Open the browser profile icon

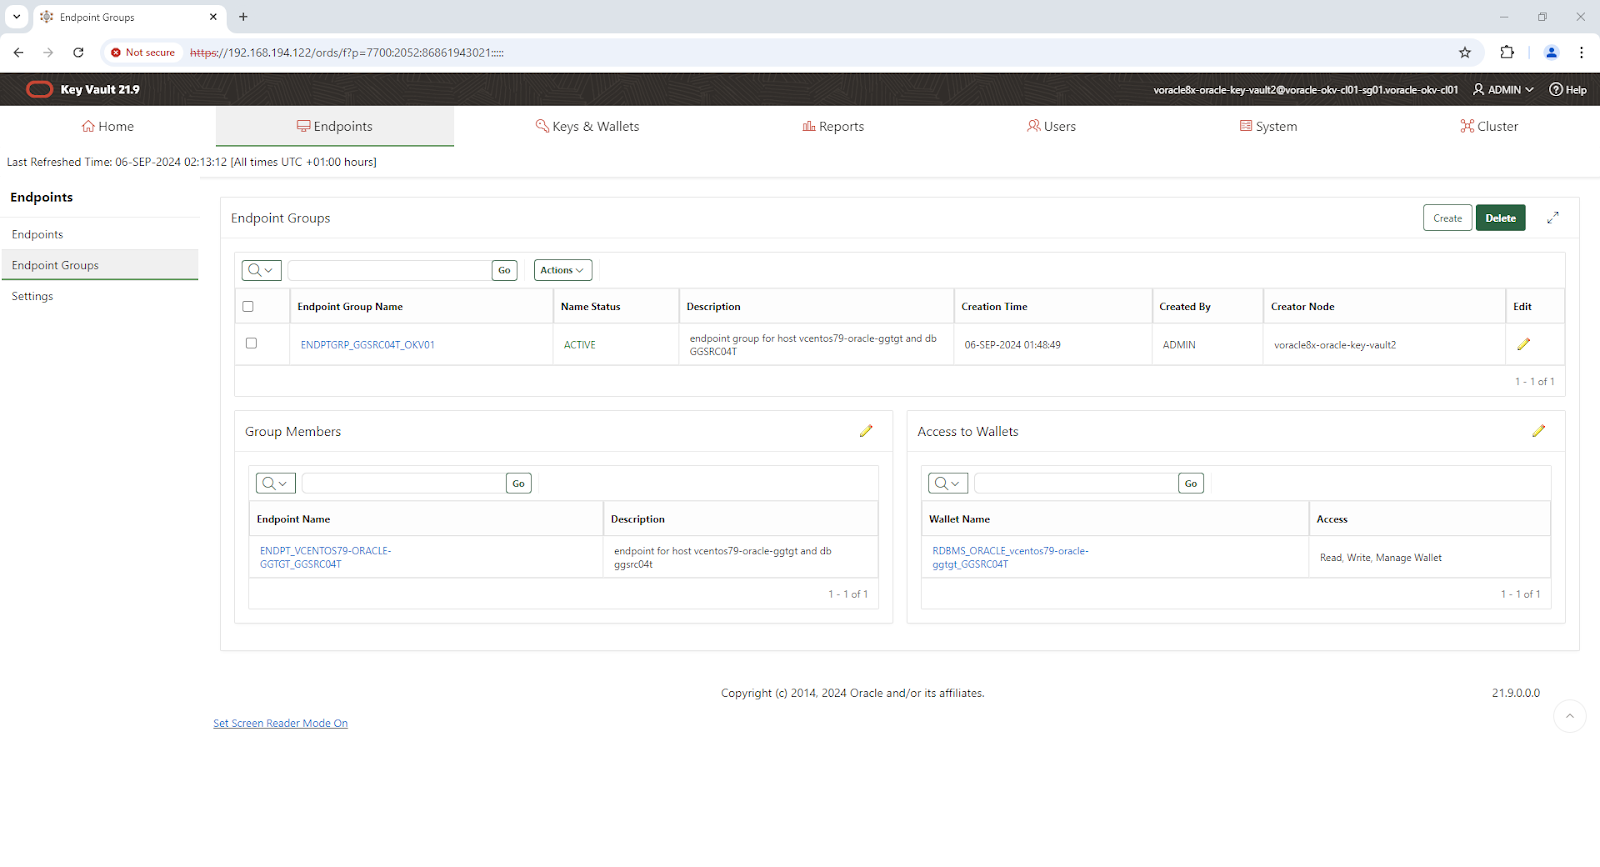coord(1551,52)
